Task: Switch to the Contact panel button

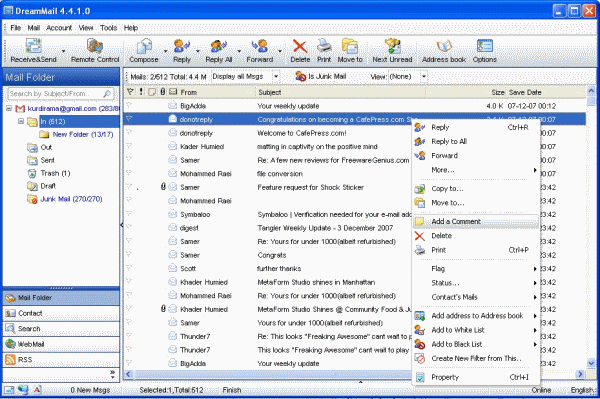Action: tap(61, 313)
